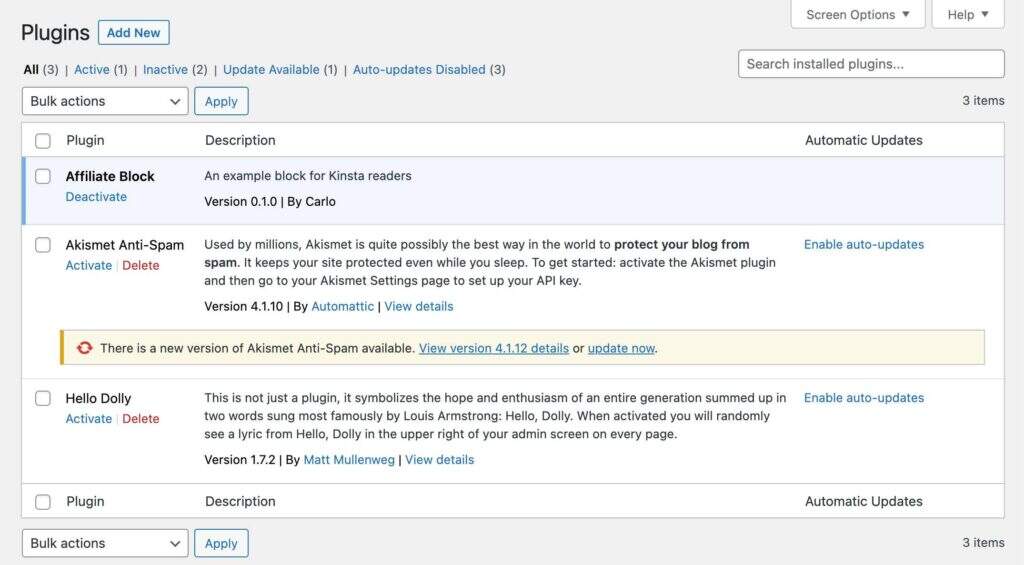Open the bottom Bulk actions dropdown
Screen dimensions: 1024x565
tap(105, 543)
